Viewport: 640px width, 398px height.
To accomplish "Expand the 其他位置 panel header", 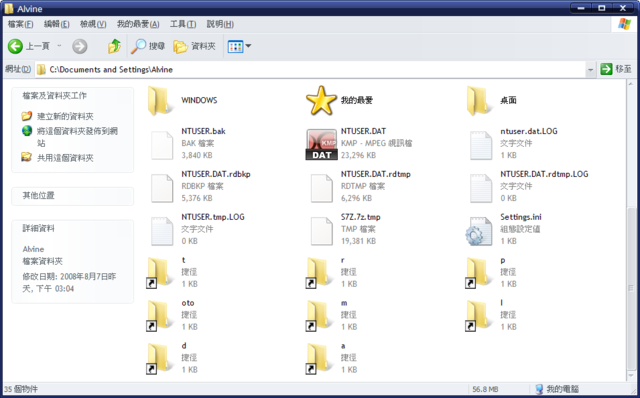I will [x=73, y=196].
